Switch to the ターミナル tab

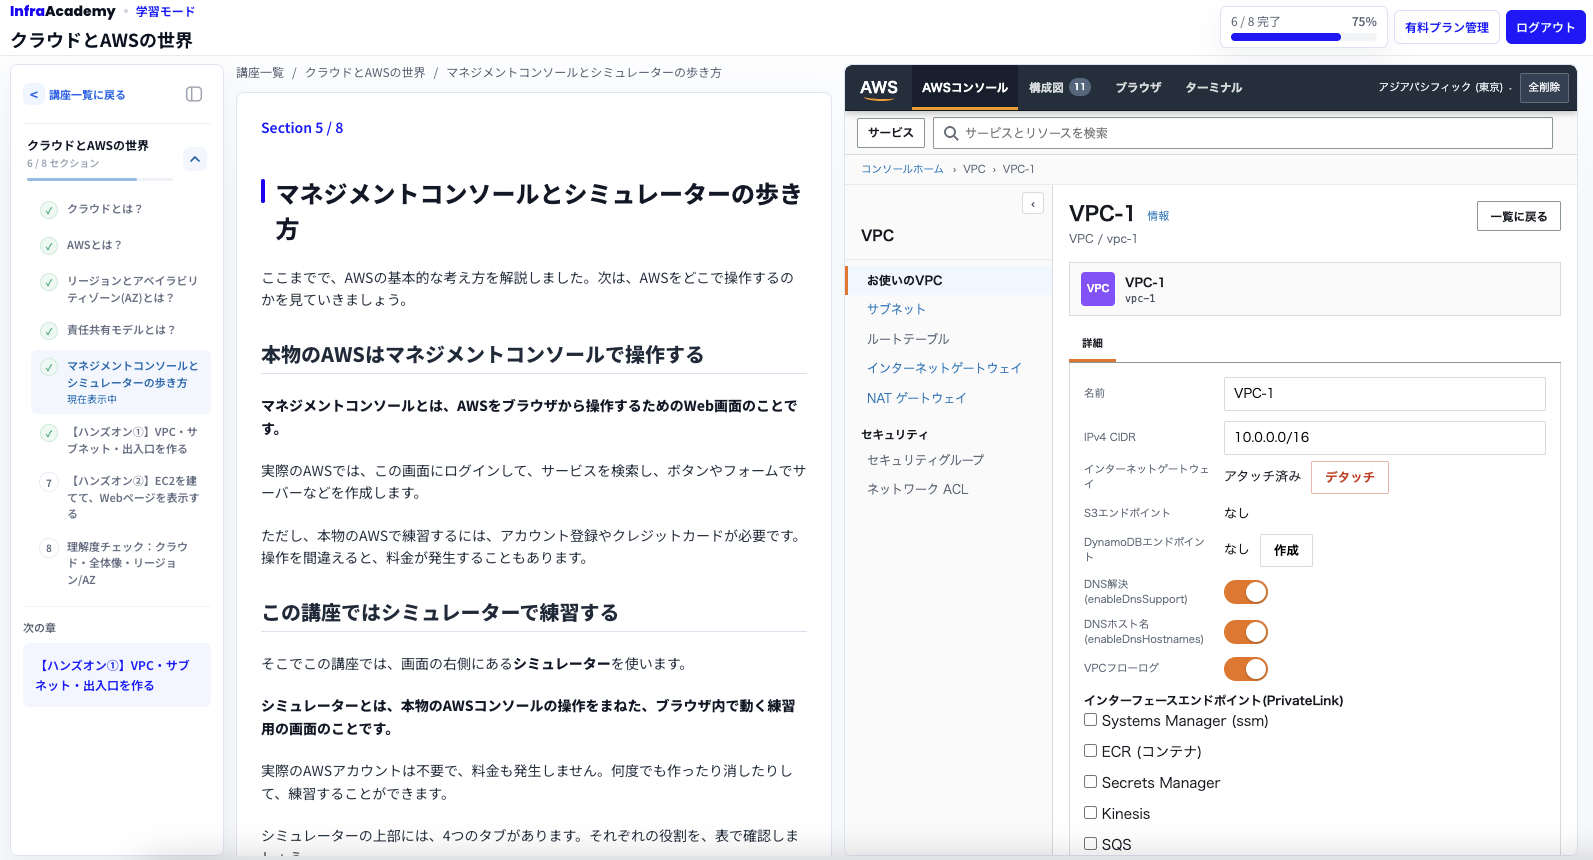pos(1213,88)
